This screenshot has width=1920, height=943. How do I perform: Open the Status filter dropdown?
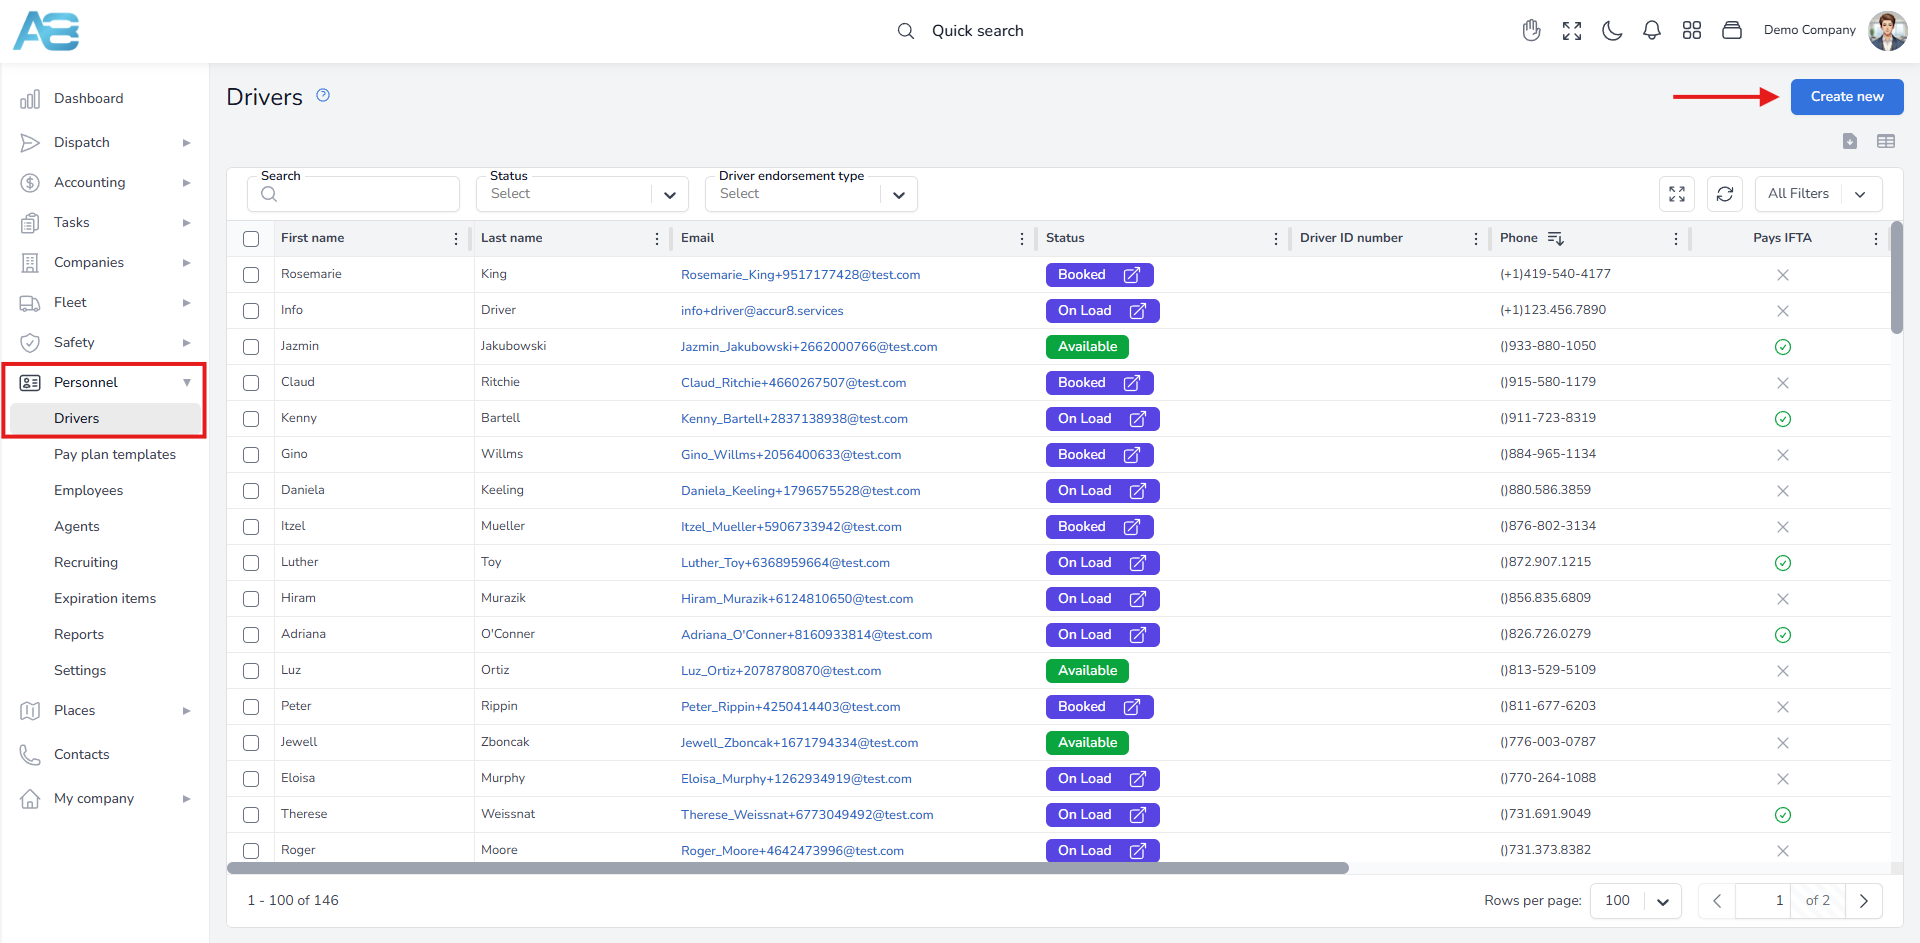tap(582, 194)
